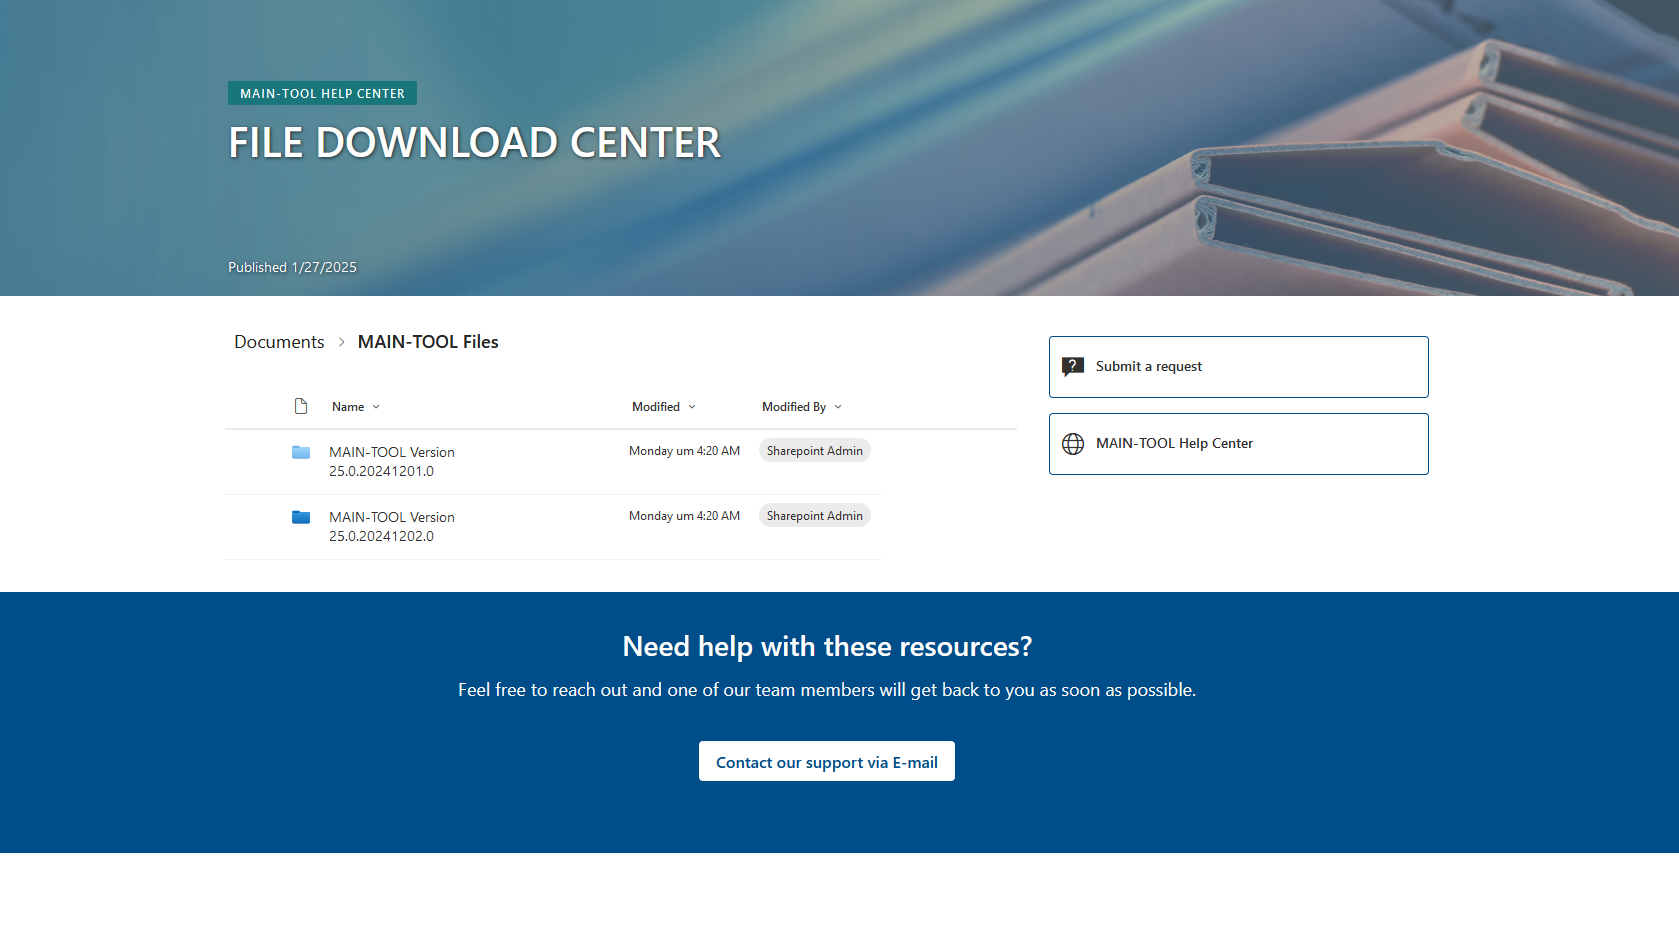Click the file type column icon
The image size is (1679, 935).
point(301,406)
